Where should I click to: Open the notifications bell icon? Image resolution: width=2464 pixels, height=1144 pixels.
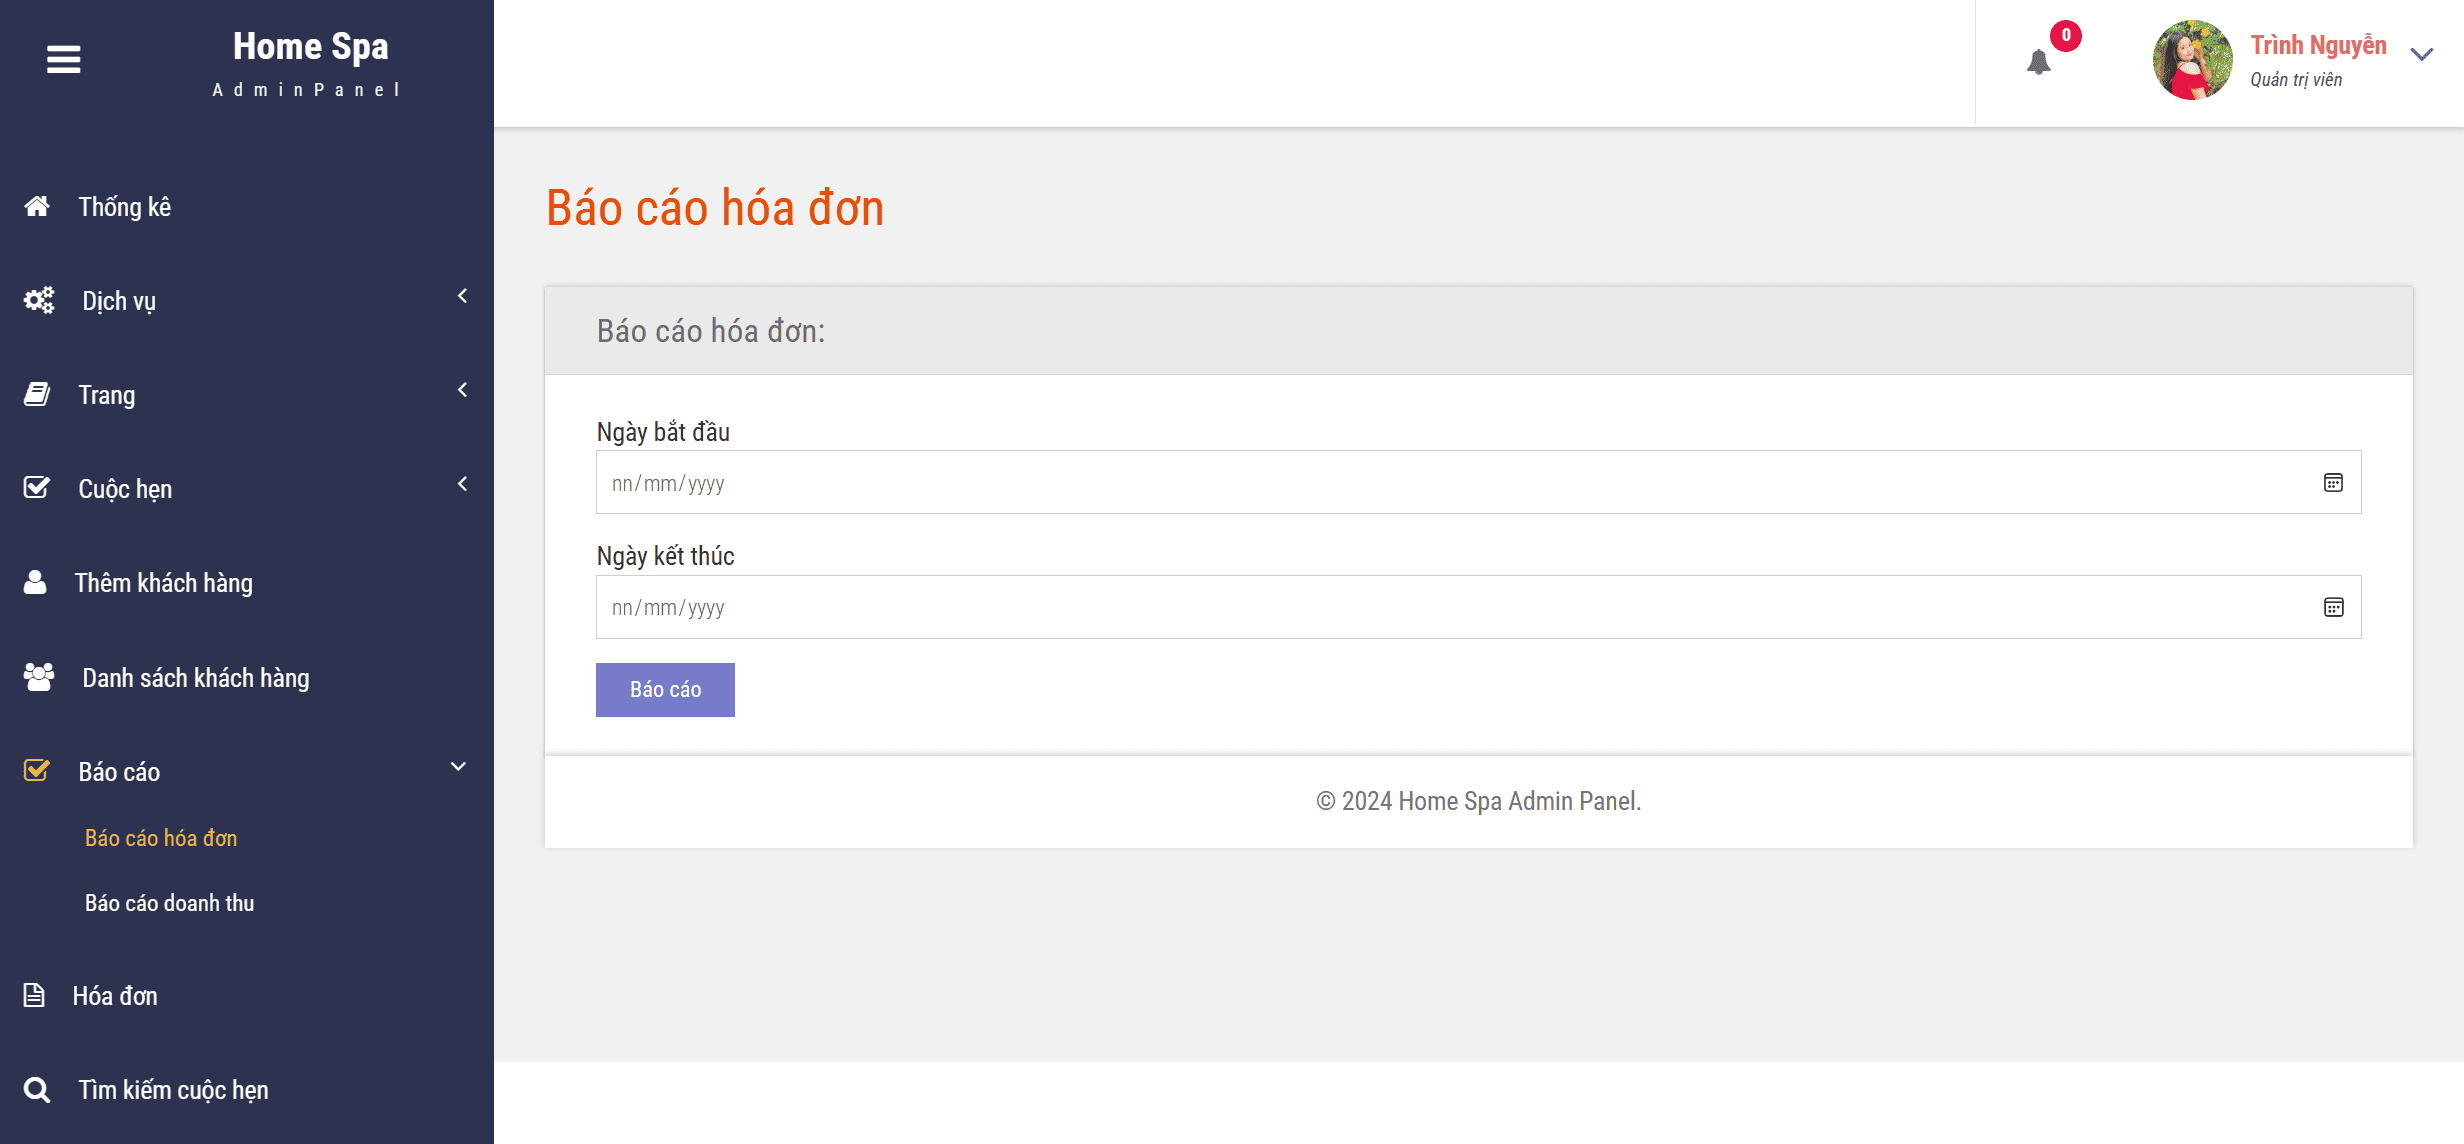pyautogui.click(x=2038, y=62)
